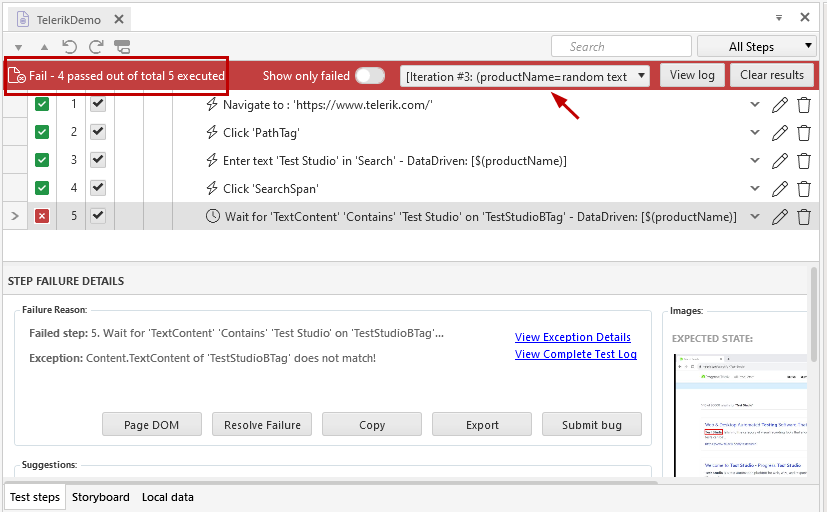The height and width of the screenshot is (512, 827).
Task: Click the passed status icon of step 1
Action: pyautogui.click(x=42, y=104)
